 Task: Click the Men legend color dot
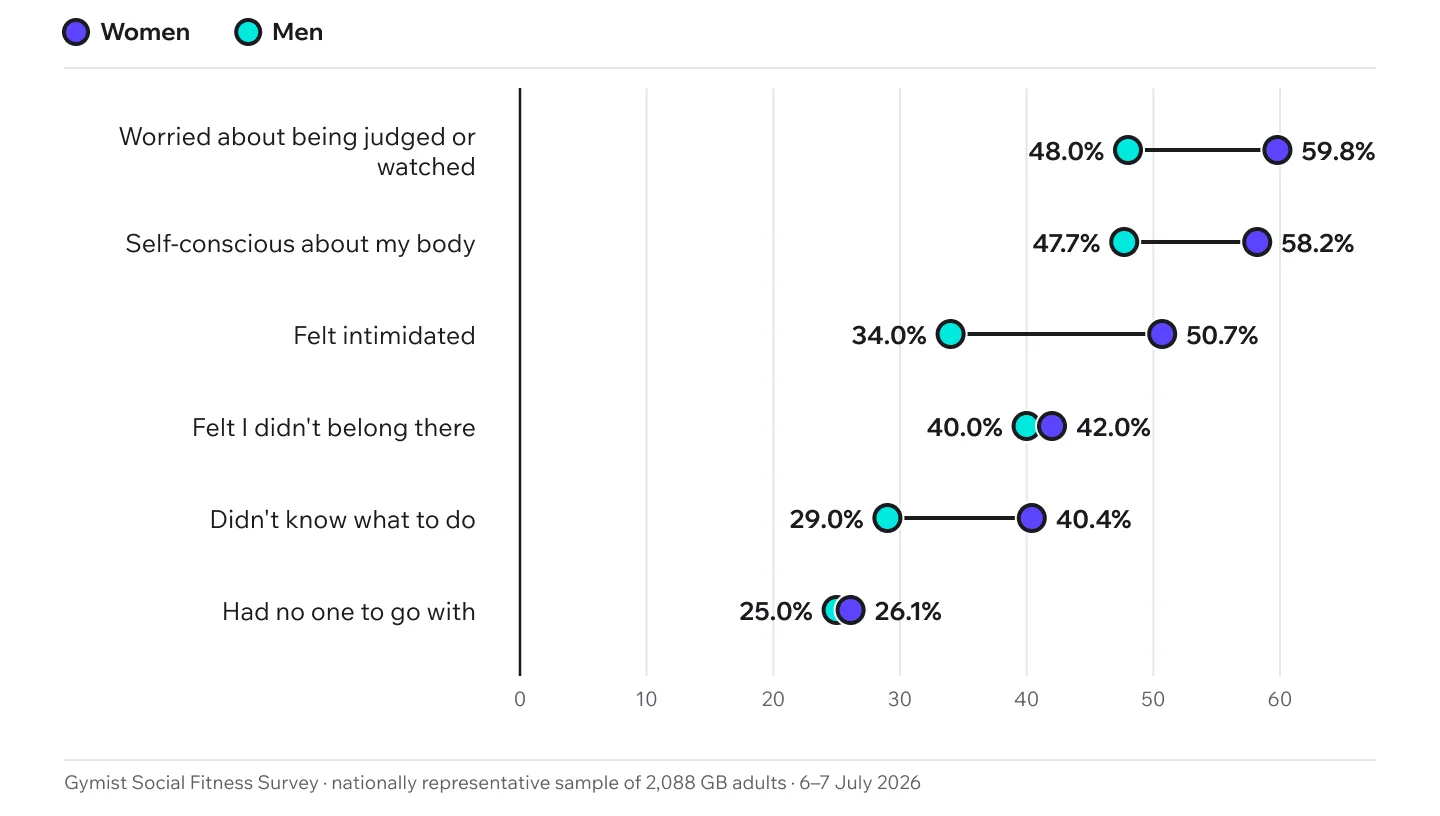point(248,32)
